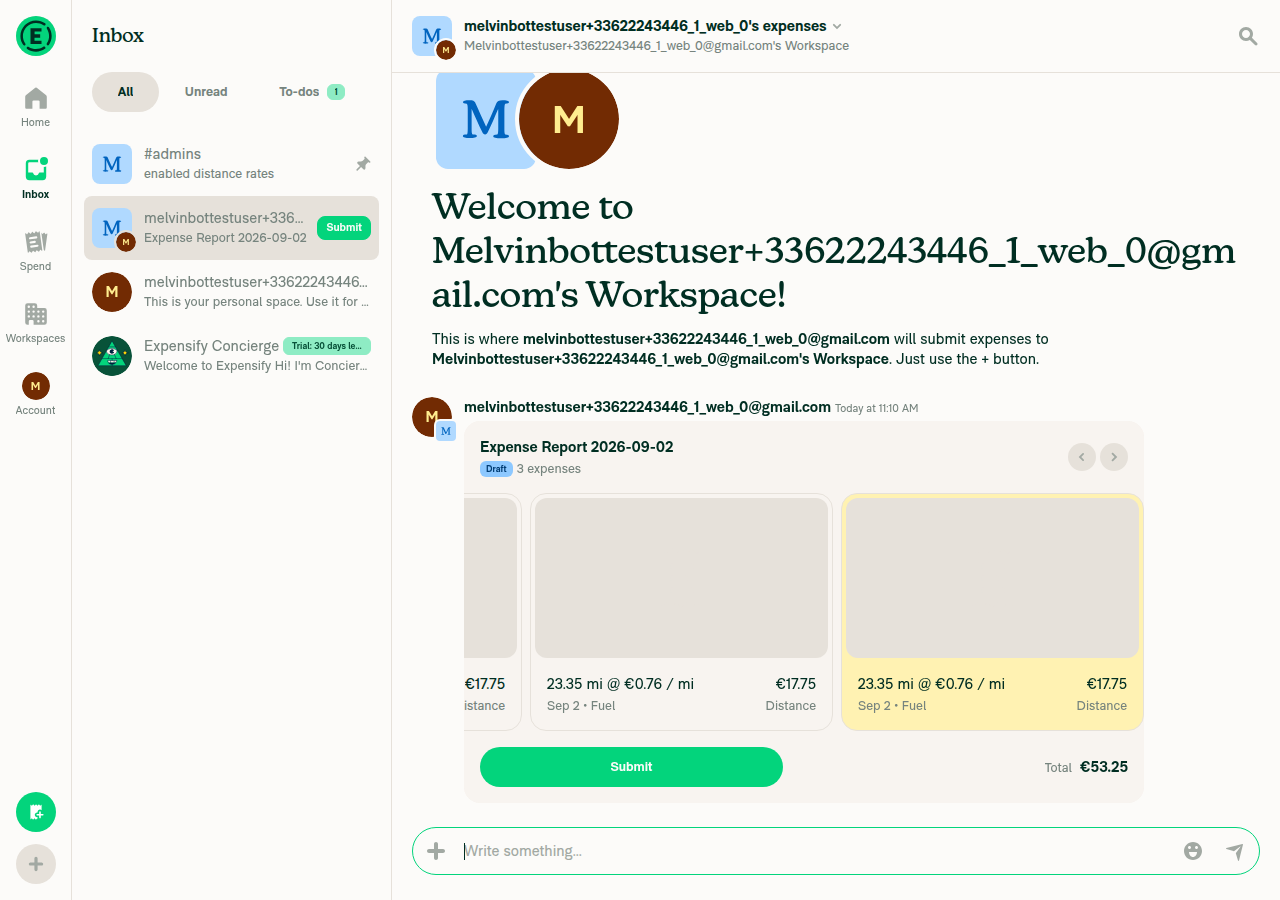
Task: Click the green create expense button
Action: click(x=36, y=812)
